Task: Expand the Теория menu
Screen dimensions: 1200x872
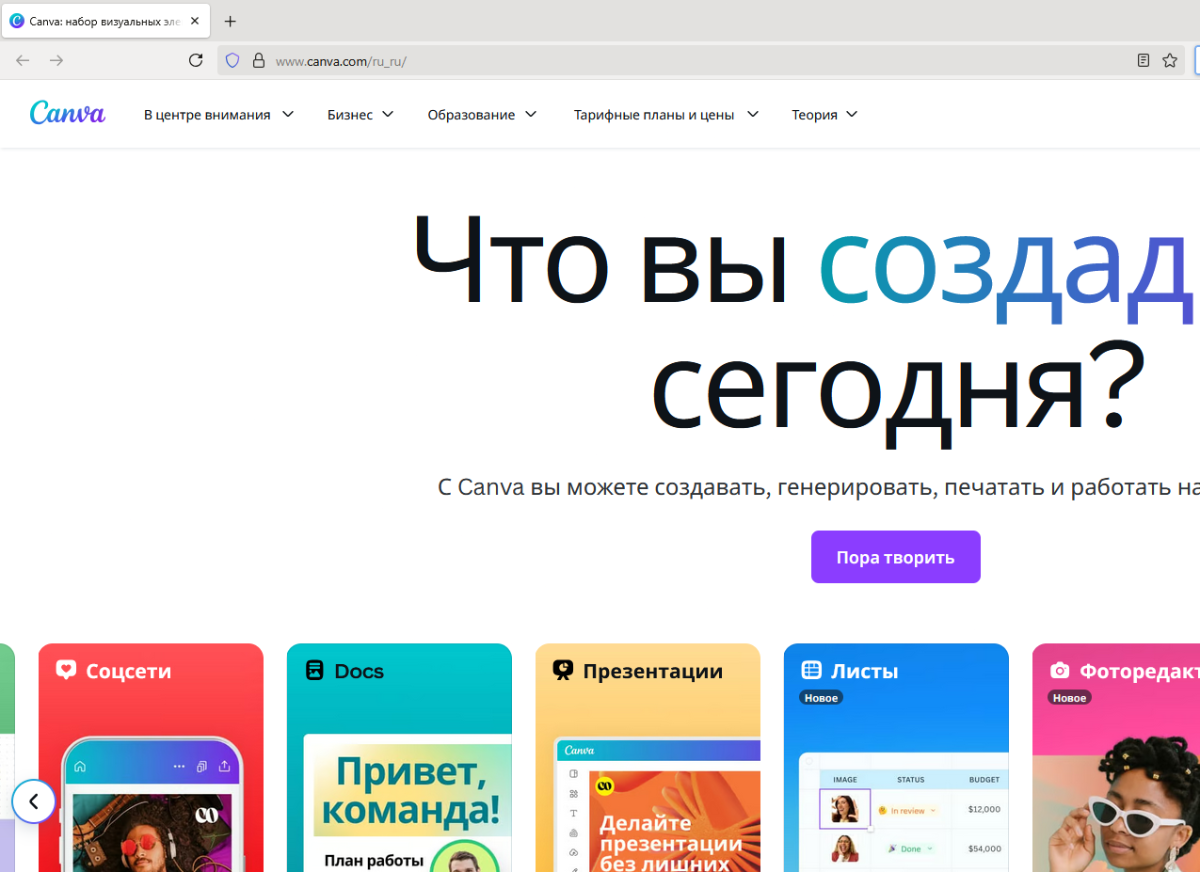Action: (x=825, y=115)
